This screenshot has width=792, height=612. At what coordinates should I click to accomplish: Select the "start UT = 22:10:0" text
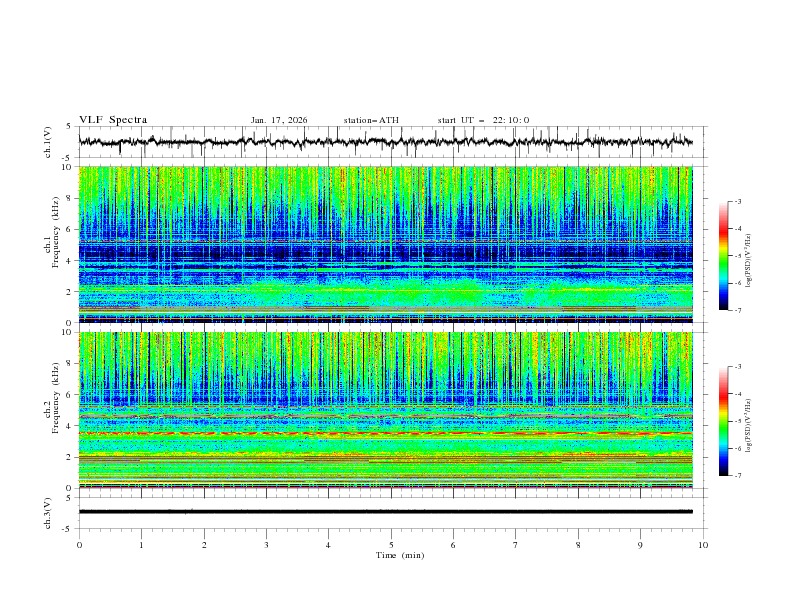(x=483, y=120)
